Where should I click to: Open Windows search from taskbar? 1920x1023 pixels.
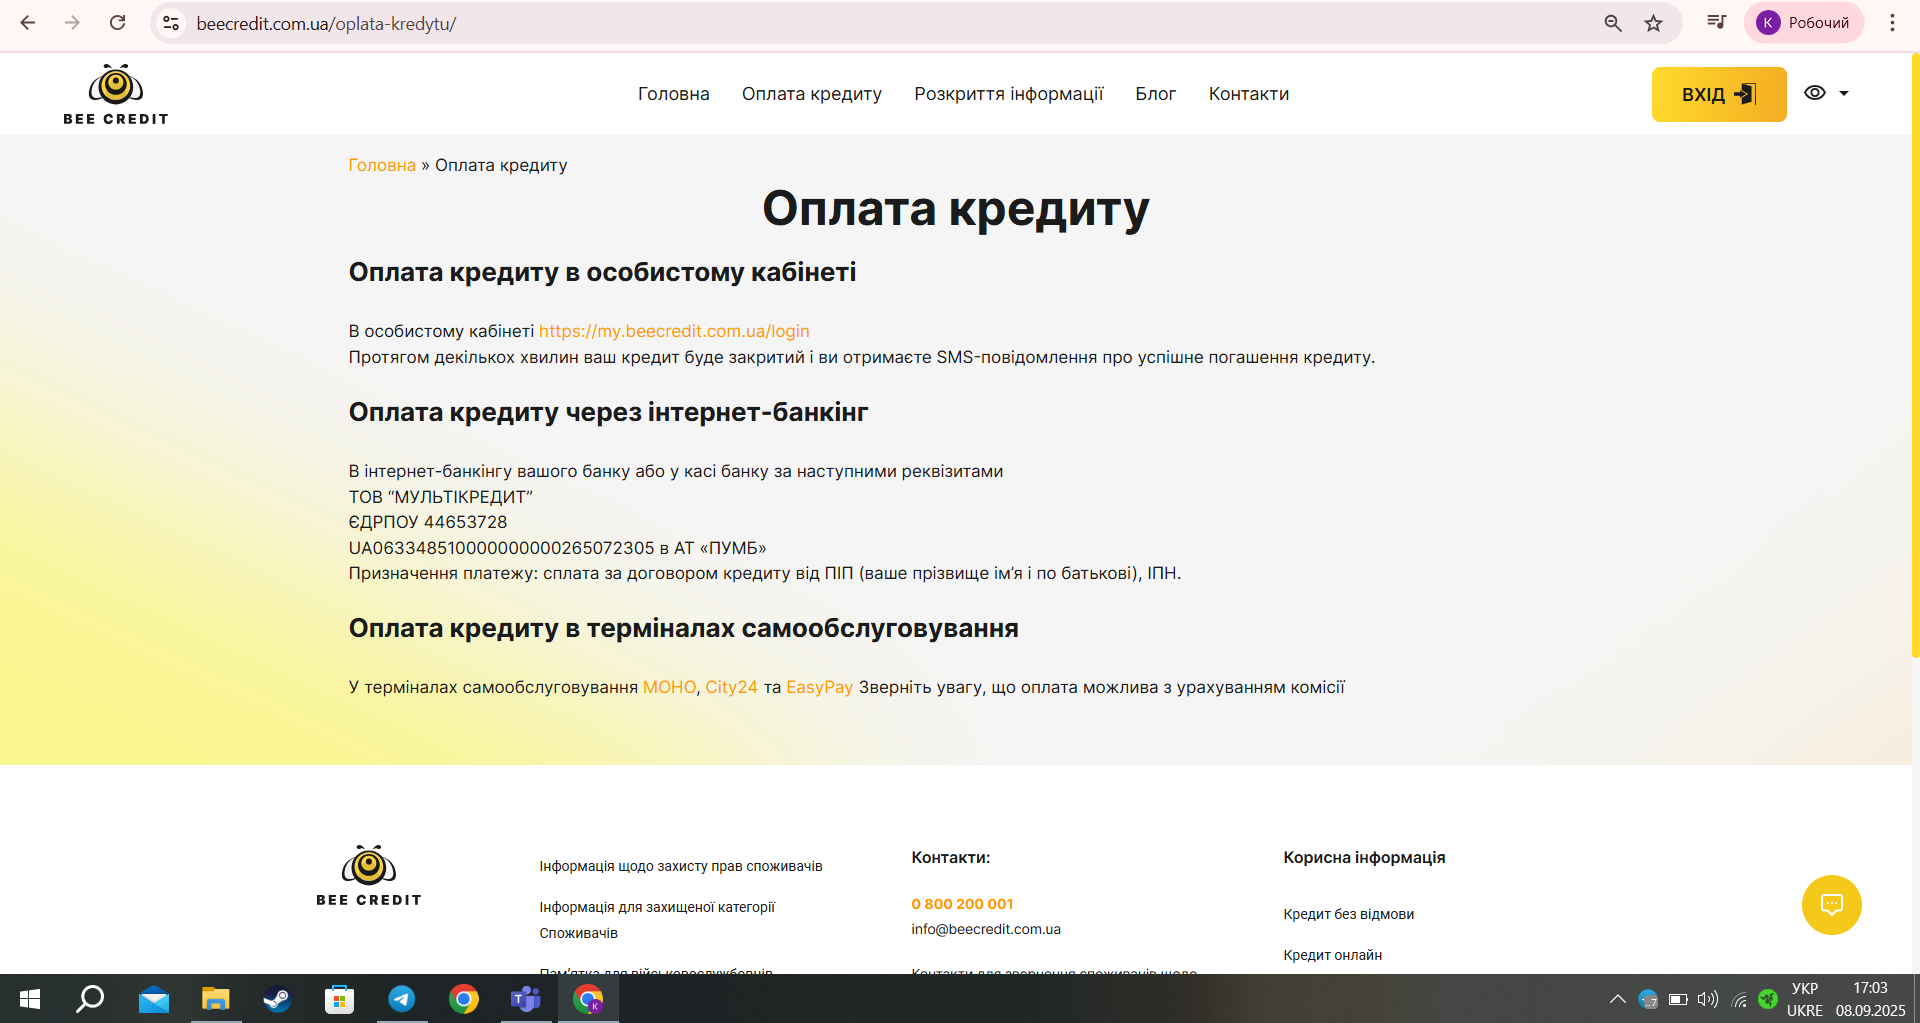[91, 999]
